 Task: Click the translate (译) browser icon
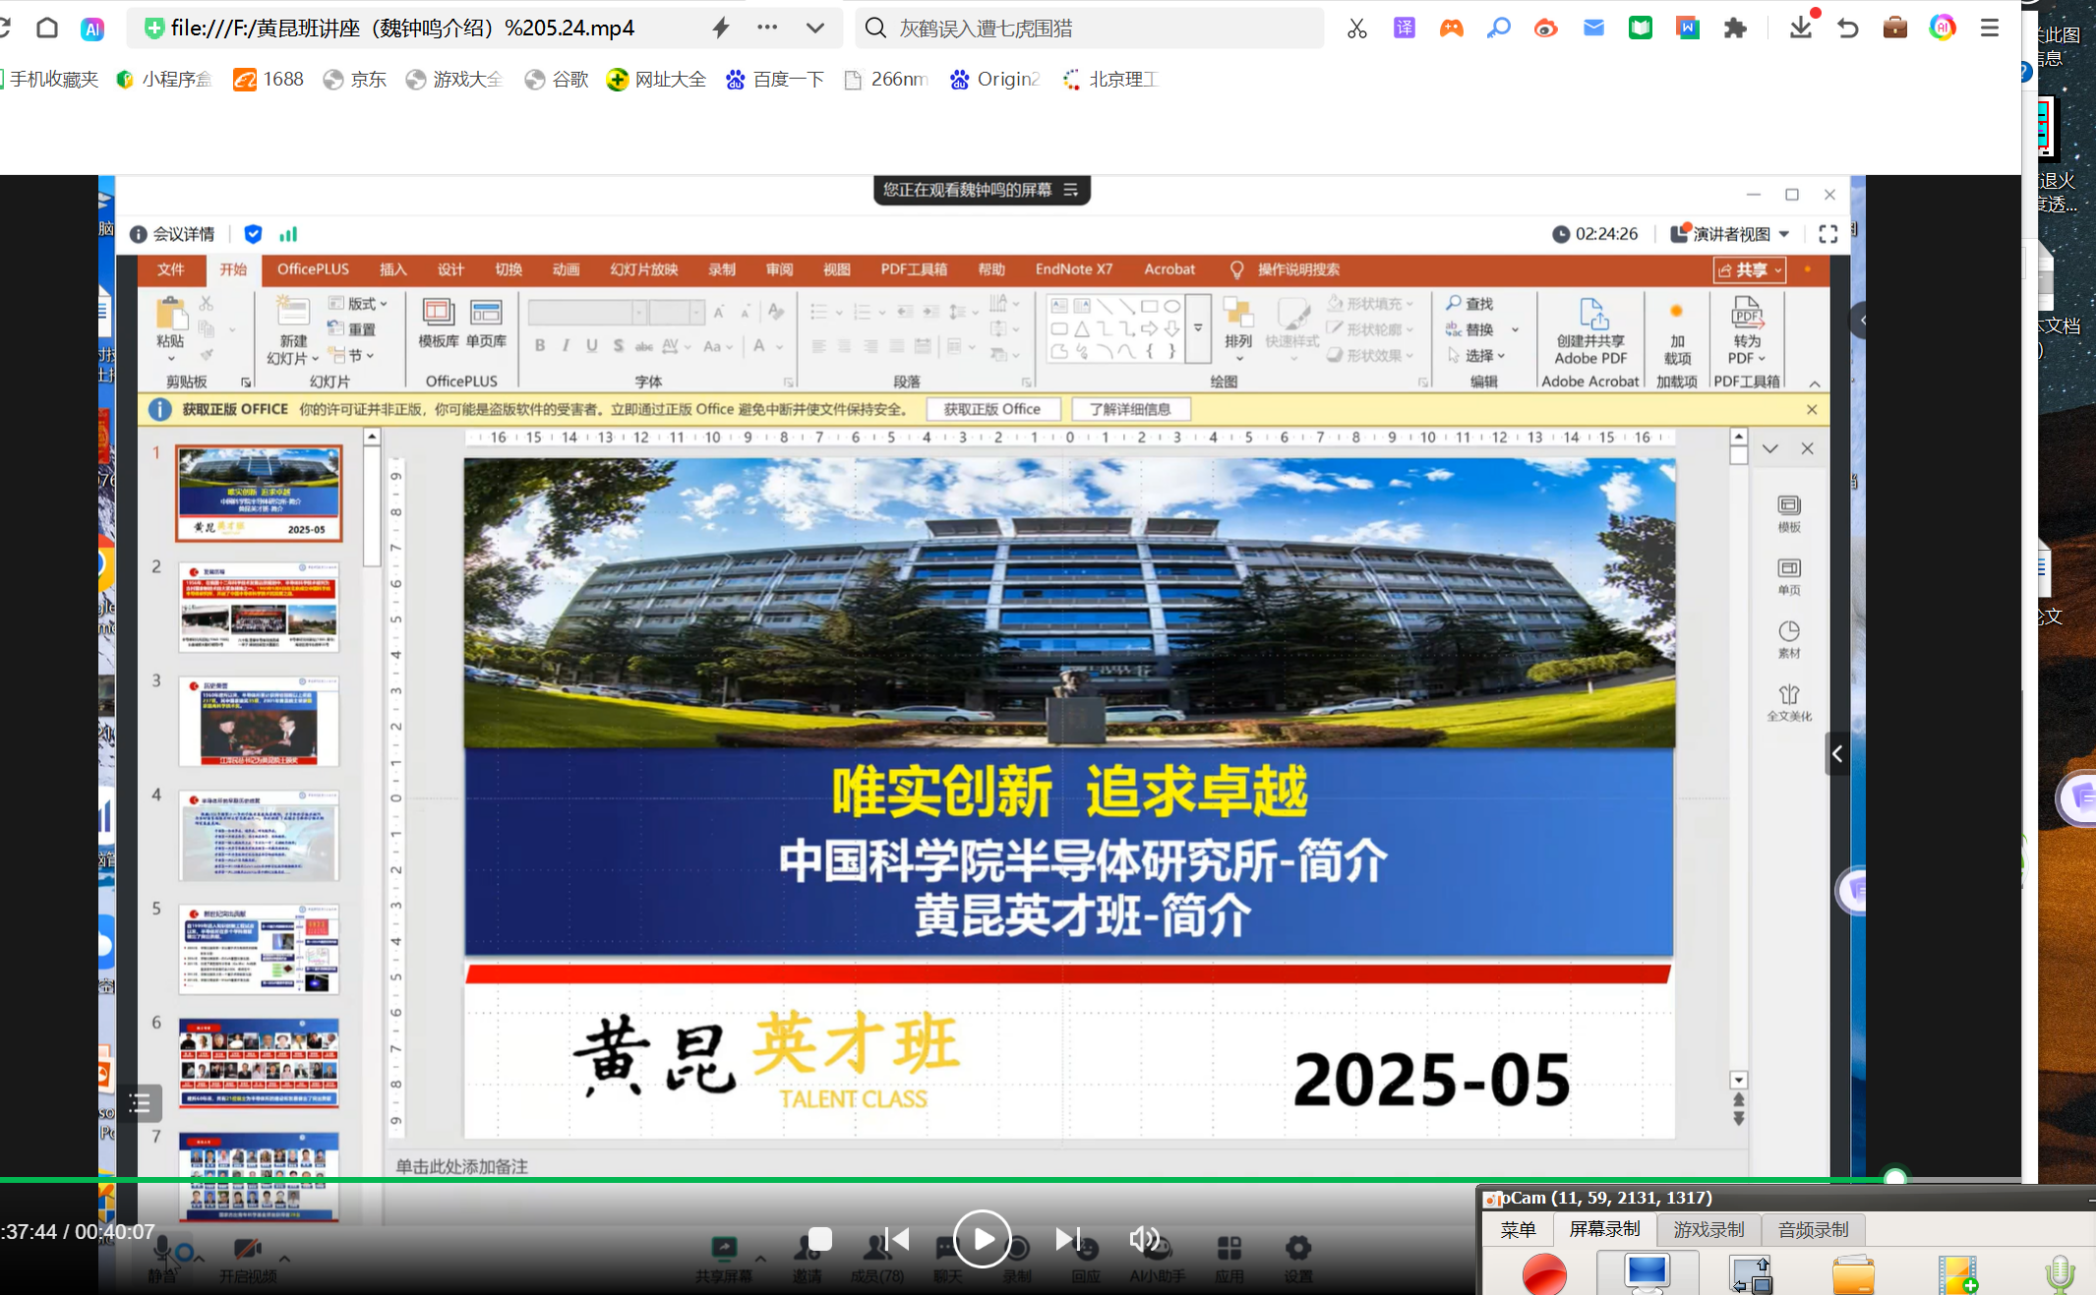pyautogui.click(x=1404, y=28)
